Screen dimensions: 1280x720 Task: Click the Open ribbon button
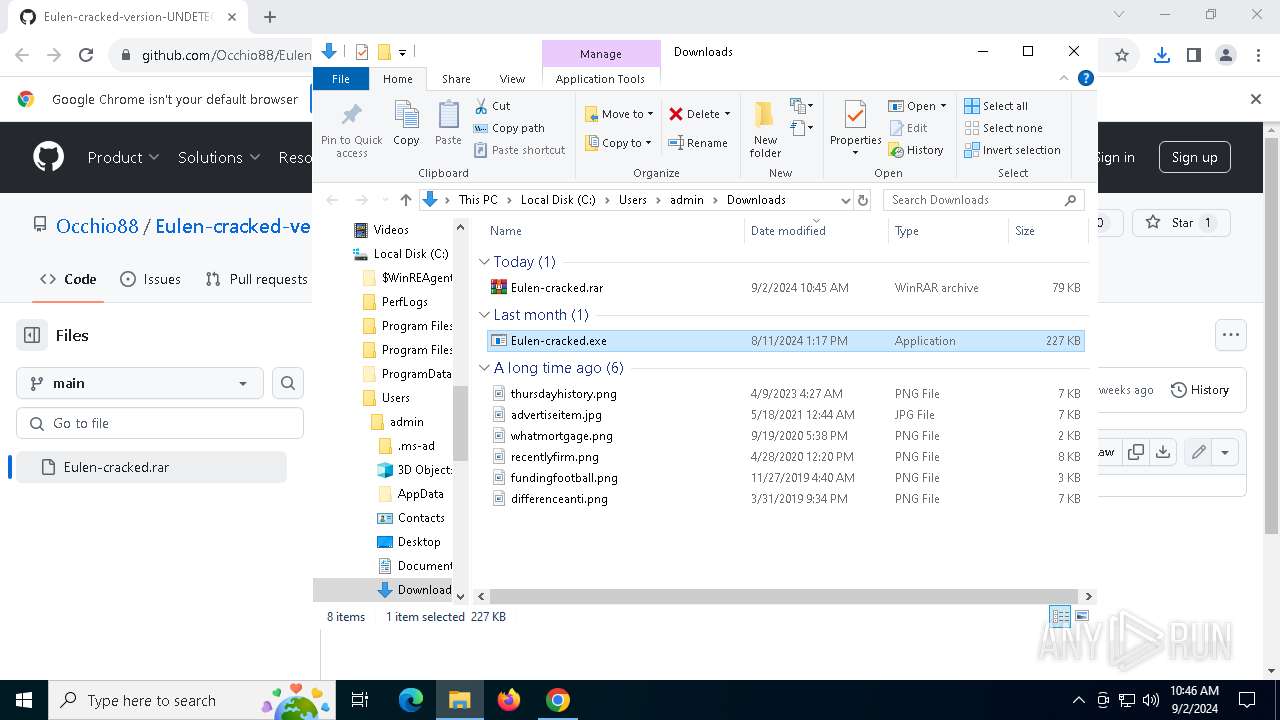pyautogui.click(x=913, y=106)
